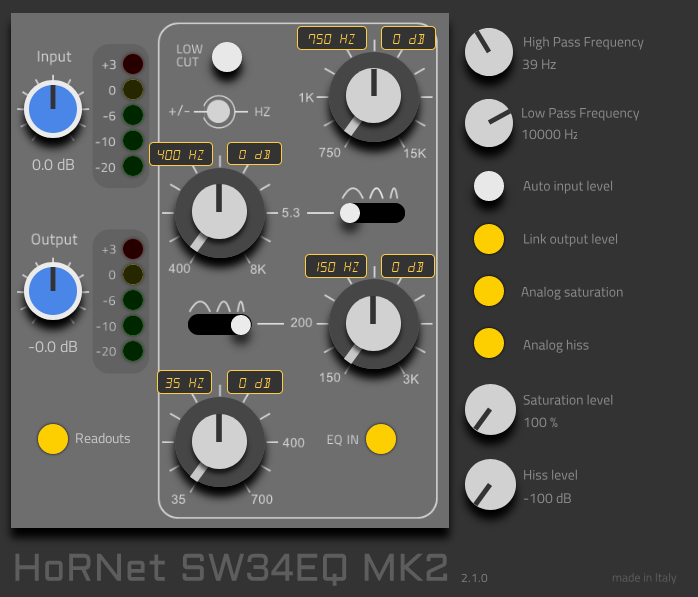Click the 100 % saturation value
This screenshot has height=597, width=698.
point(540,422)
